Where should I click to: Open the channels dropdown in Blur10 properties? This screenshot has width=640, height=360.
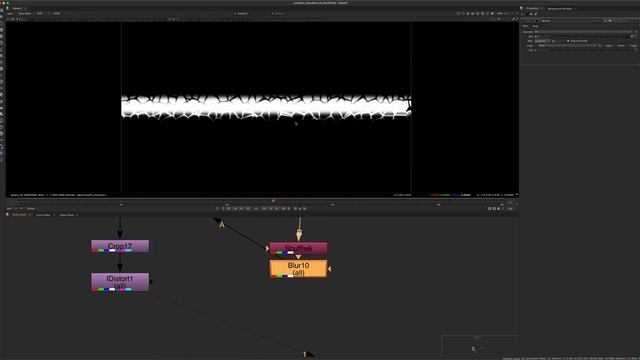pyautogui.click(x=584, y=31)
